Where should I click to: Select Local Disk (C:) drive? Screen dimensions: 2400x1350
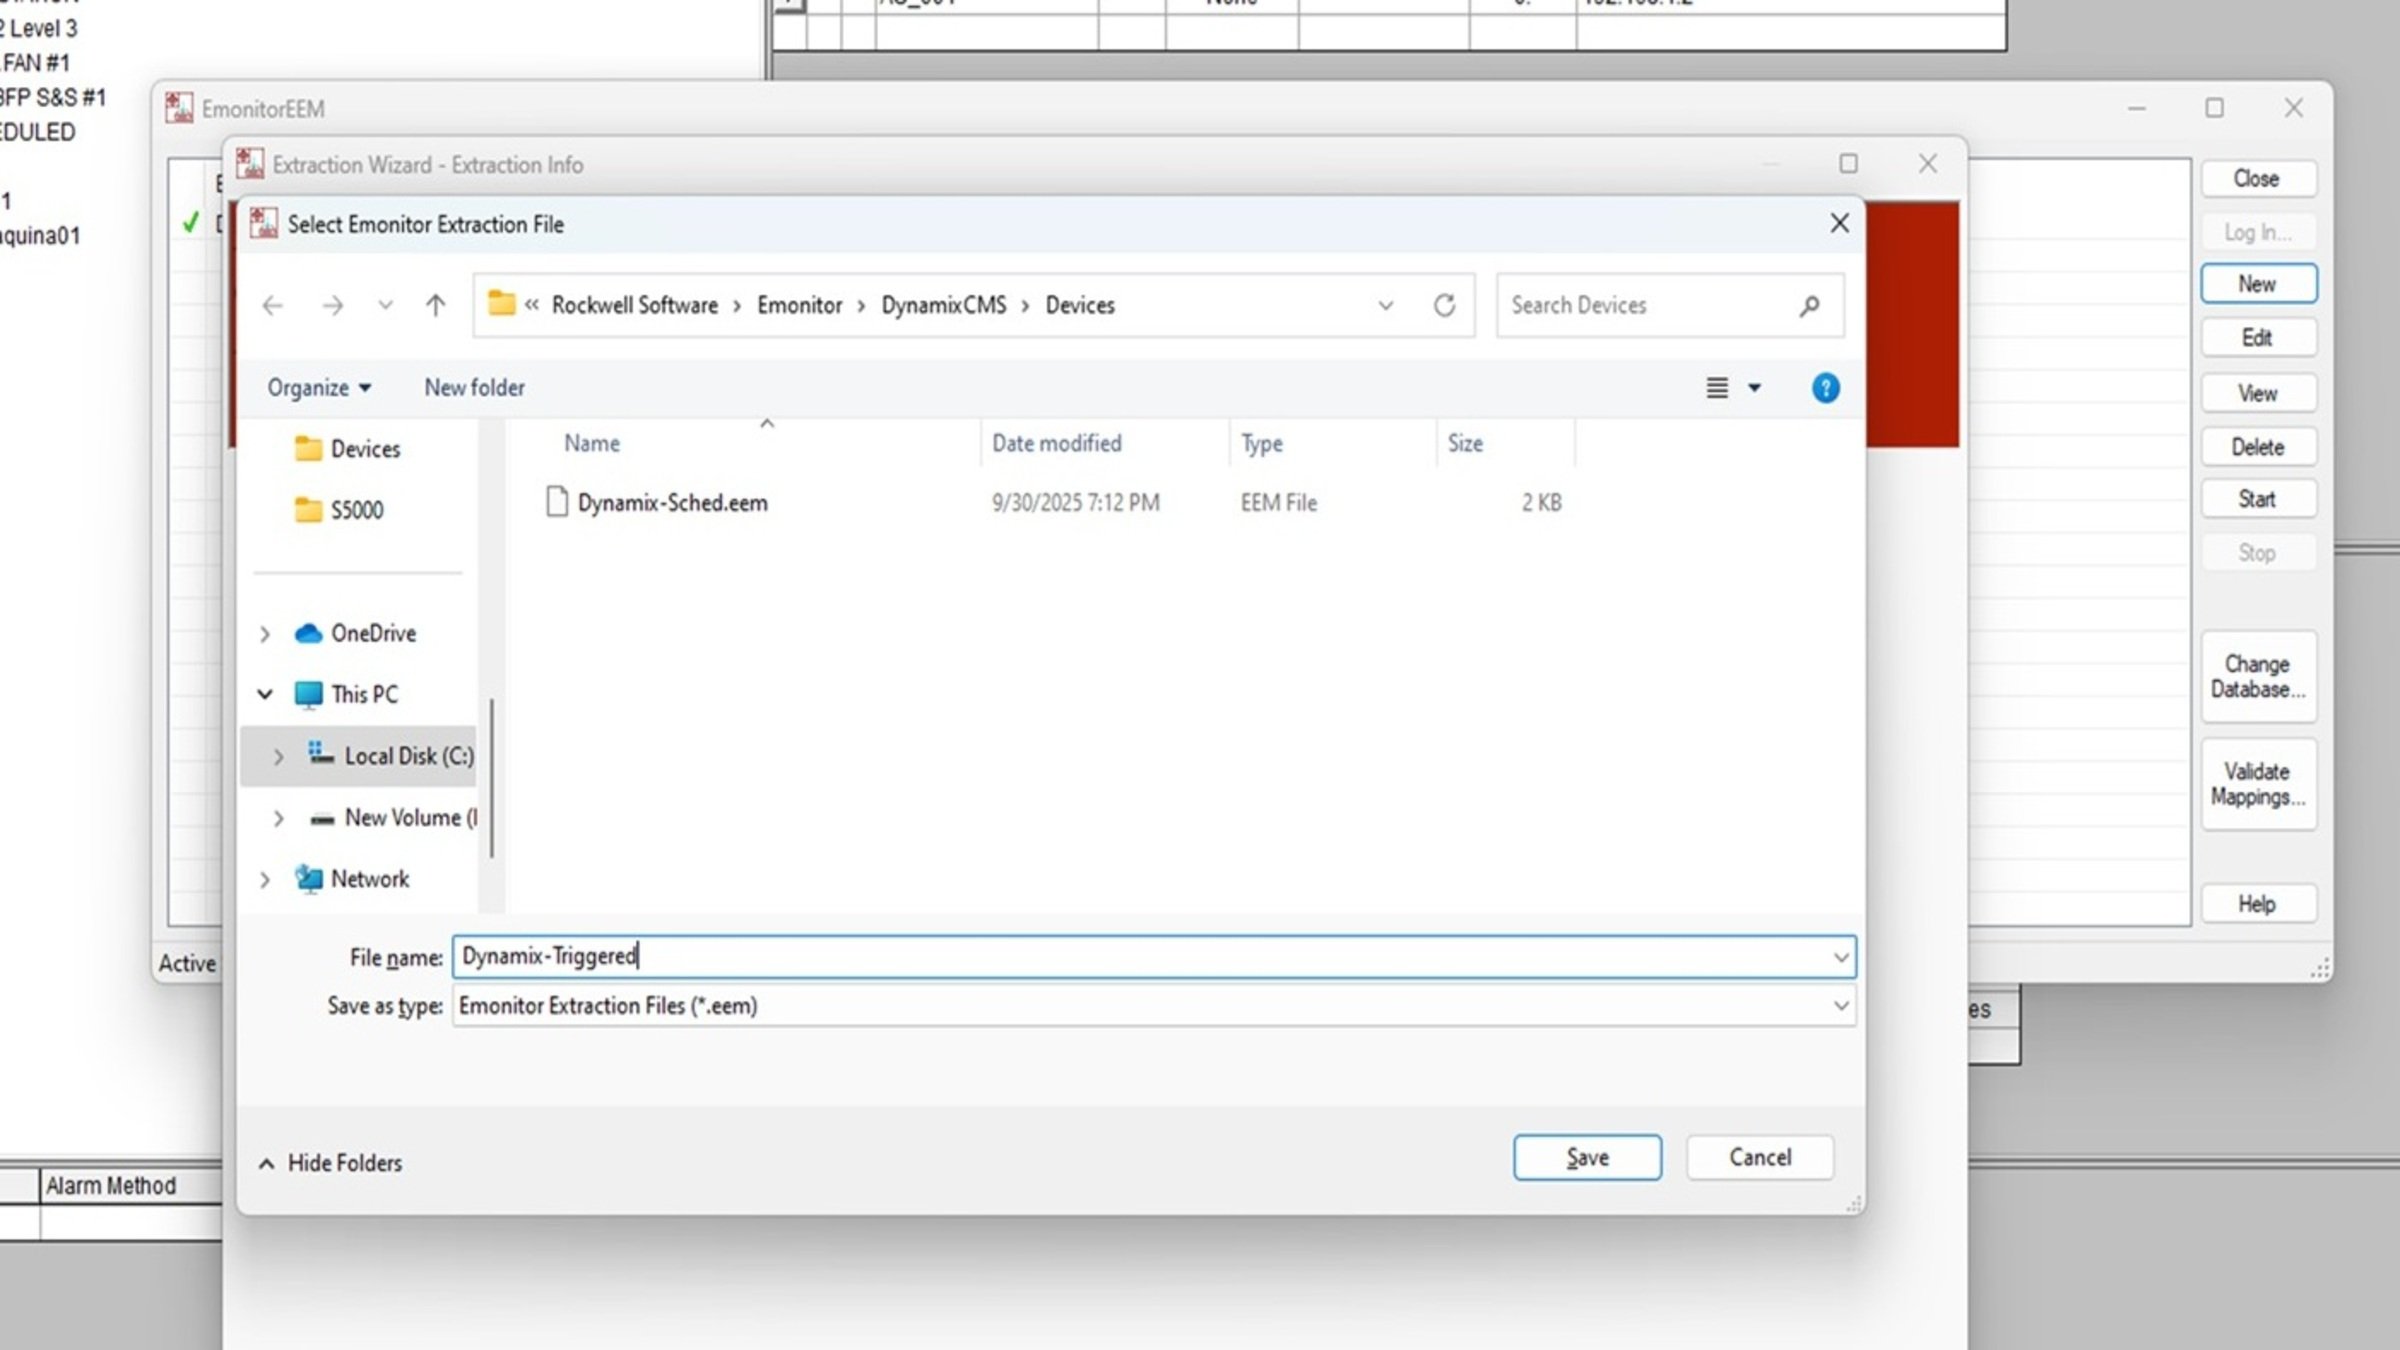tap(409, 756)
